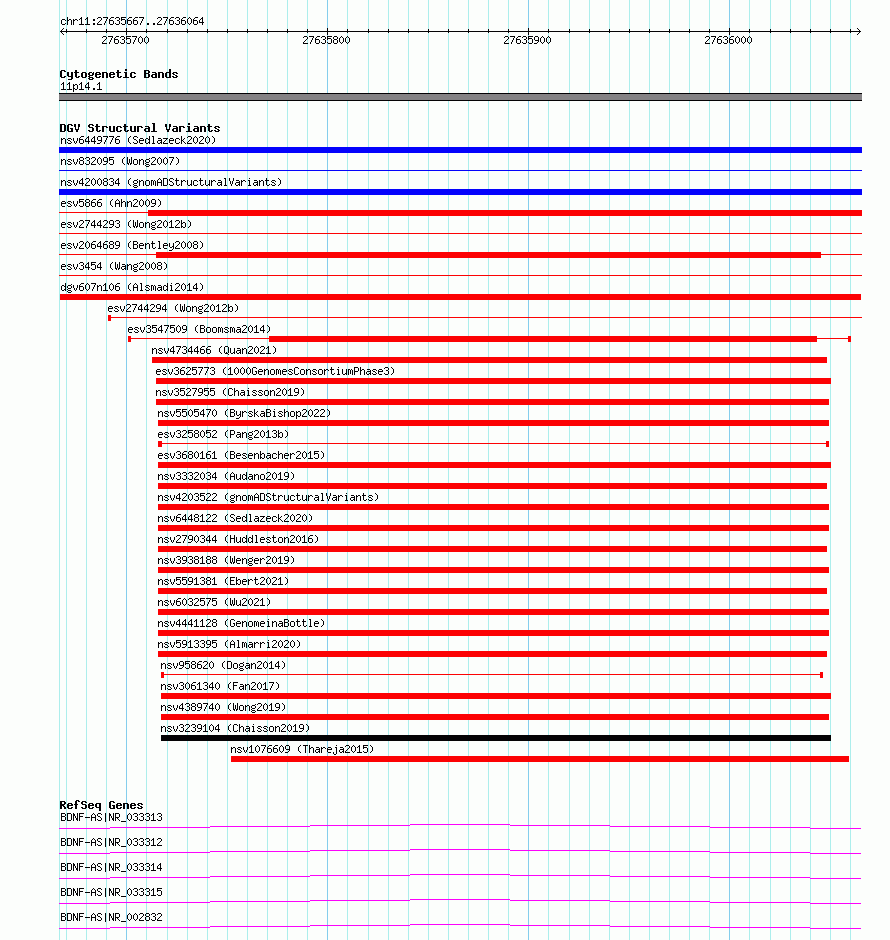
Task: Select the nsv6032575 (Wu2021) label
Action: pyautogui.click(x=214, y=602)
